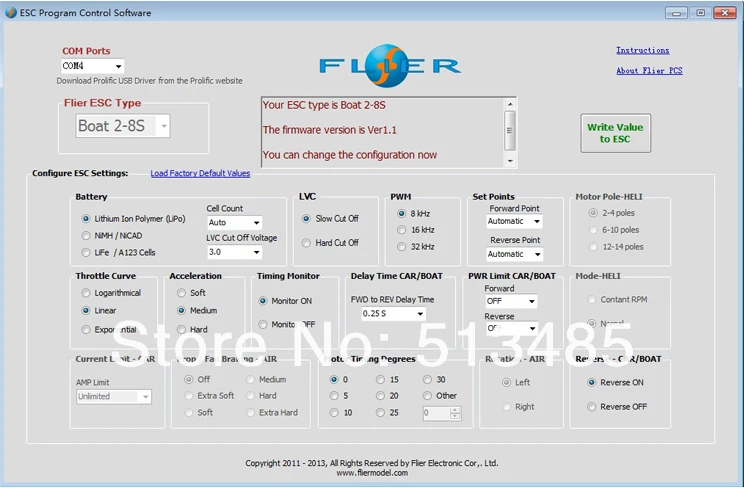Select Linear throttle curve
This screenshot has width=744, height=488.
coord(99,310)
